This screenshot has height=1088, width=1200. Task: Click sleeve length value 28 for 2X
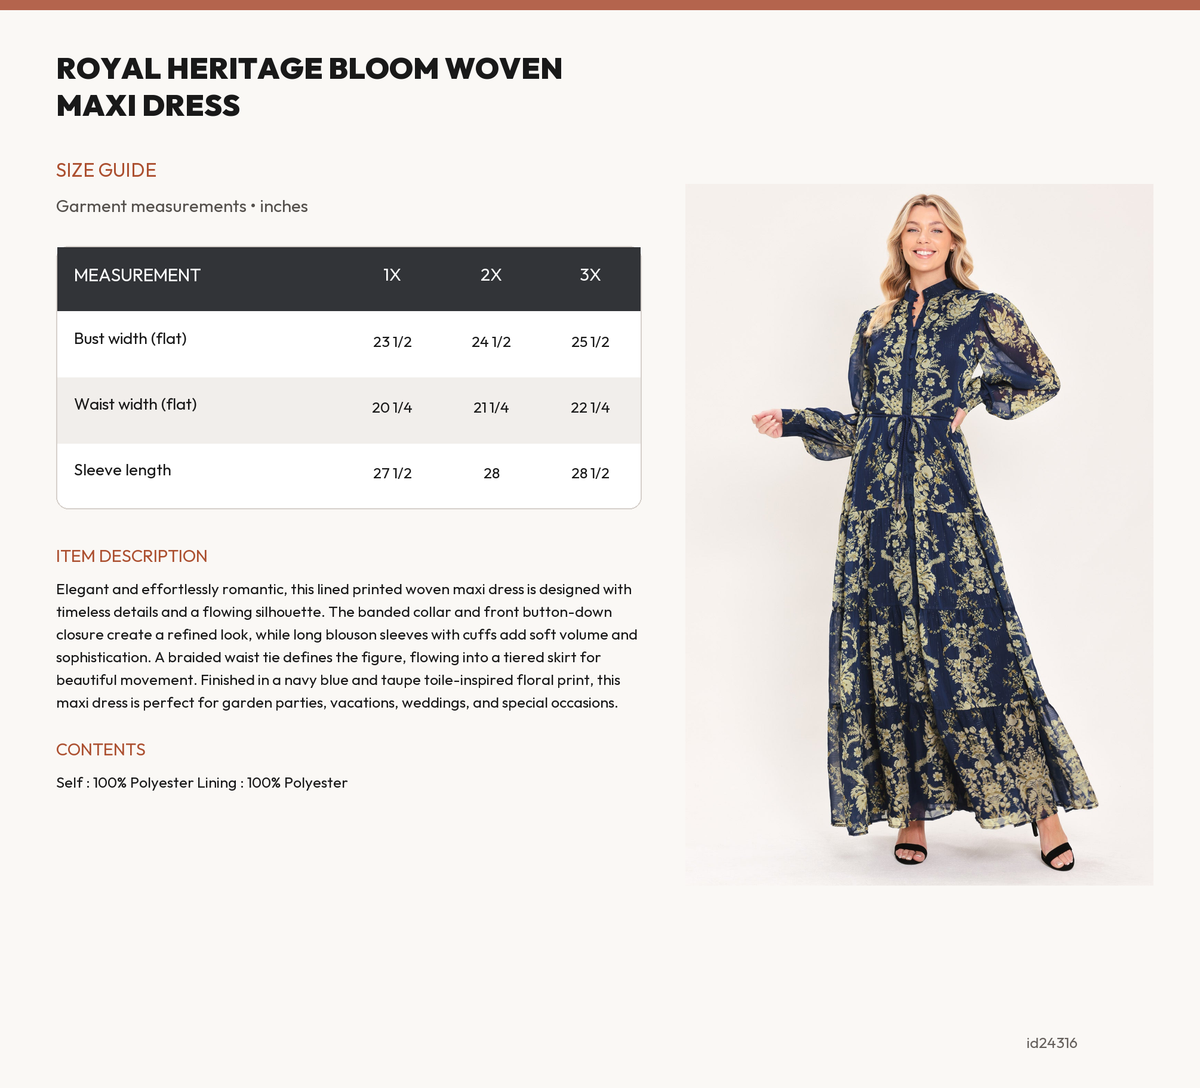491,473
